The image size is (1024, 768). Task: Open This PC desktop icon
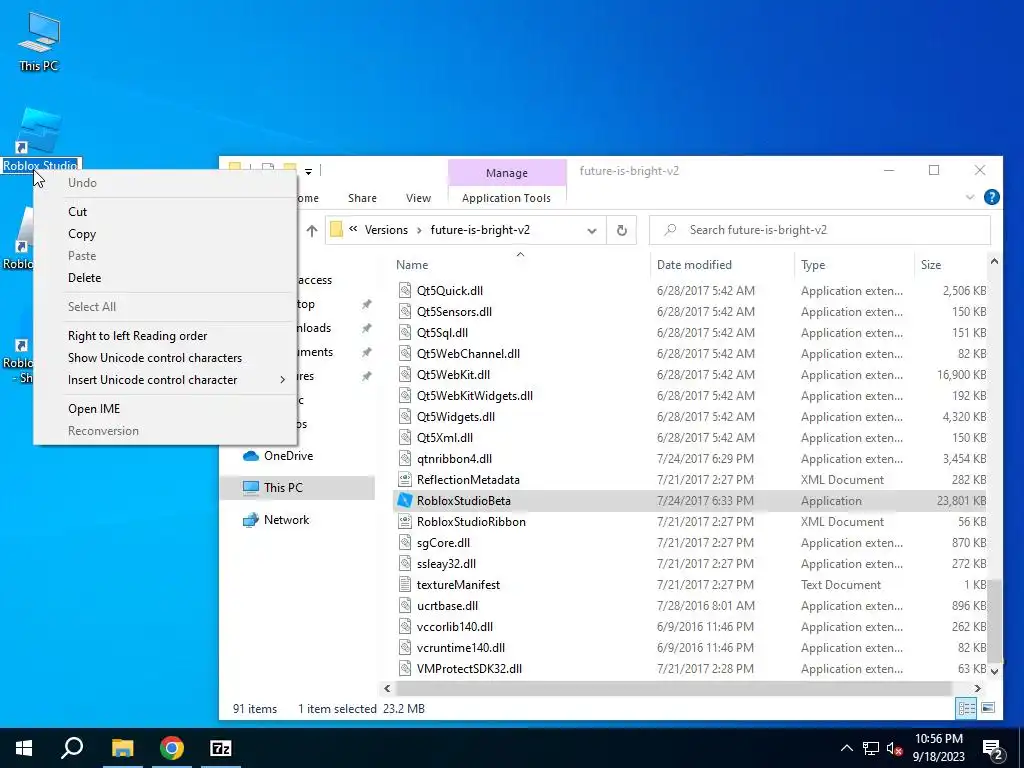[39, 40]
